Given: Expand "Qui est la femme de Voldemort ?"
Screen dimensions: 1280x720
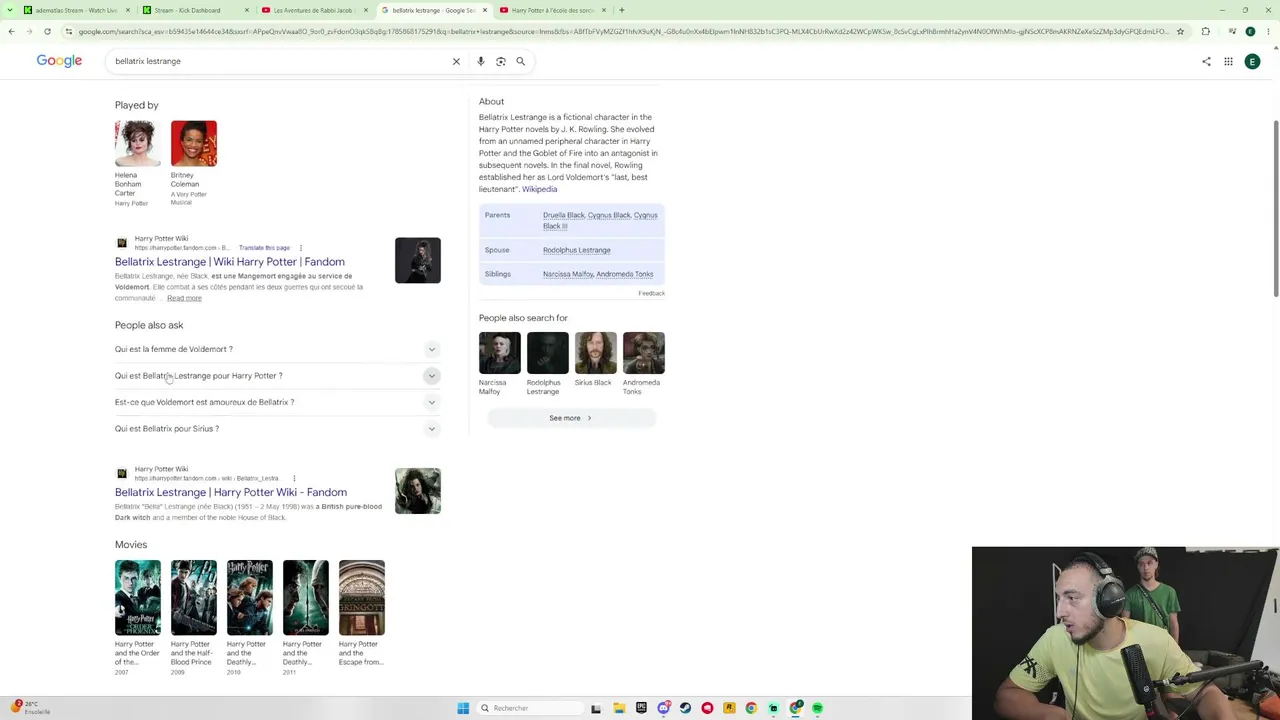Looking at the screenshot, I should pyautogui.click(x=277, y=349).
